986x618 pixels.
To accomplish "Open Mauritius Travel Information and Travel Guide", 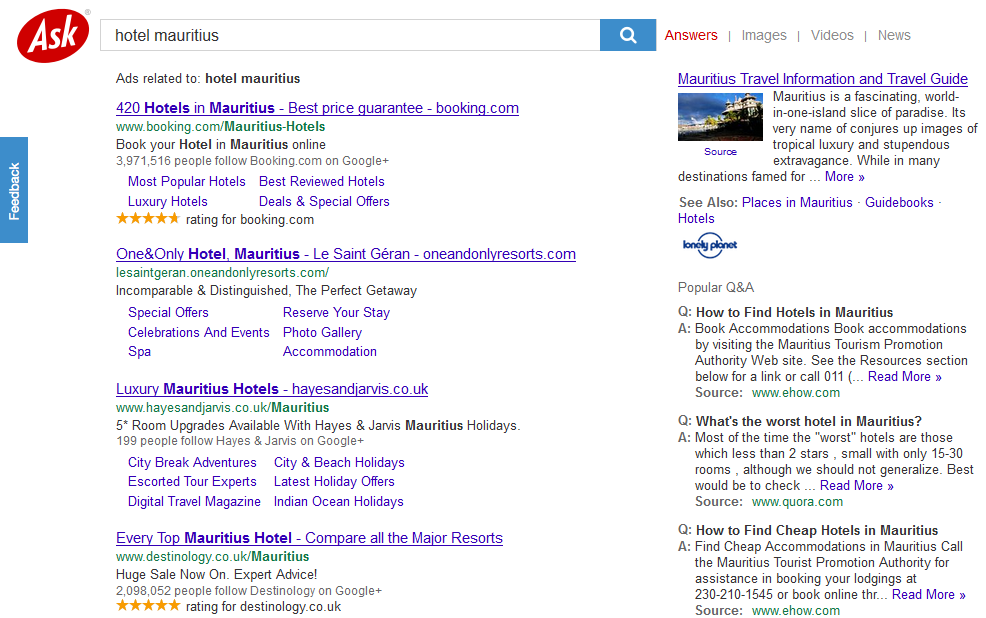I will point(823,79).
